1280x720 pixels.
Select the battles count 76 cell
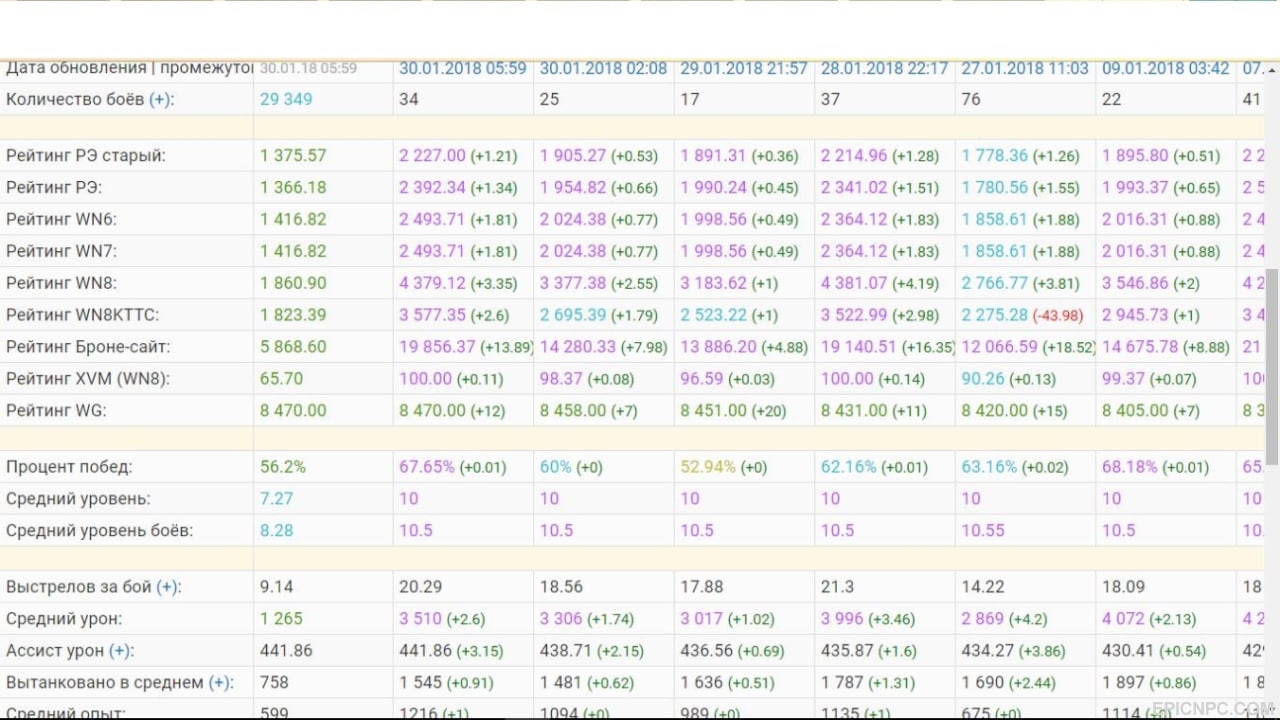pos(1025,99)
